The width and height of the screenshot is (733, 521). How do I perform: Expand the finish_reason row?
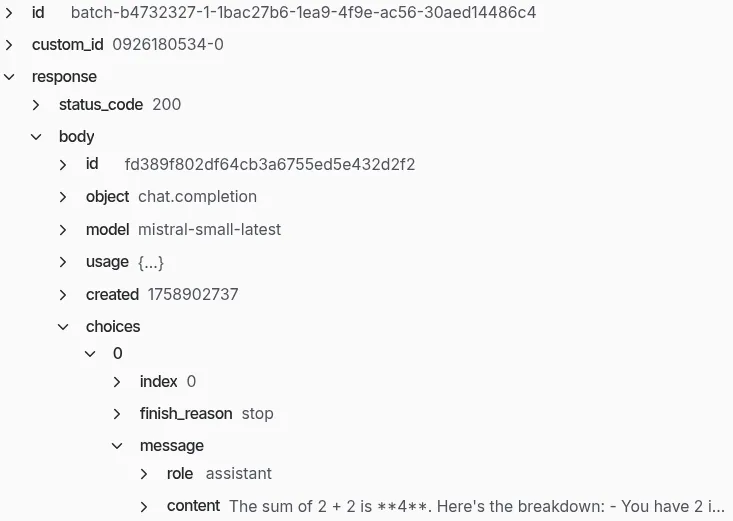(118, 414)
